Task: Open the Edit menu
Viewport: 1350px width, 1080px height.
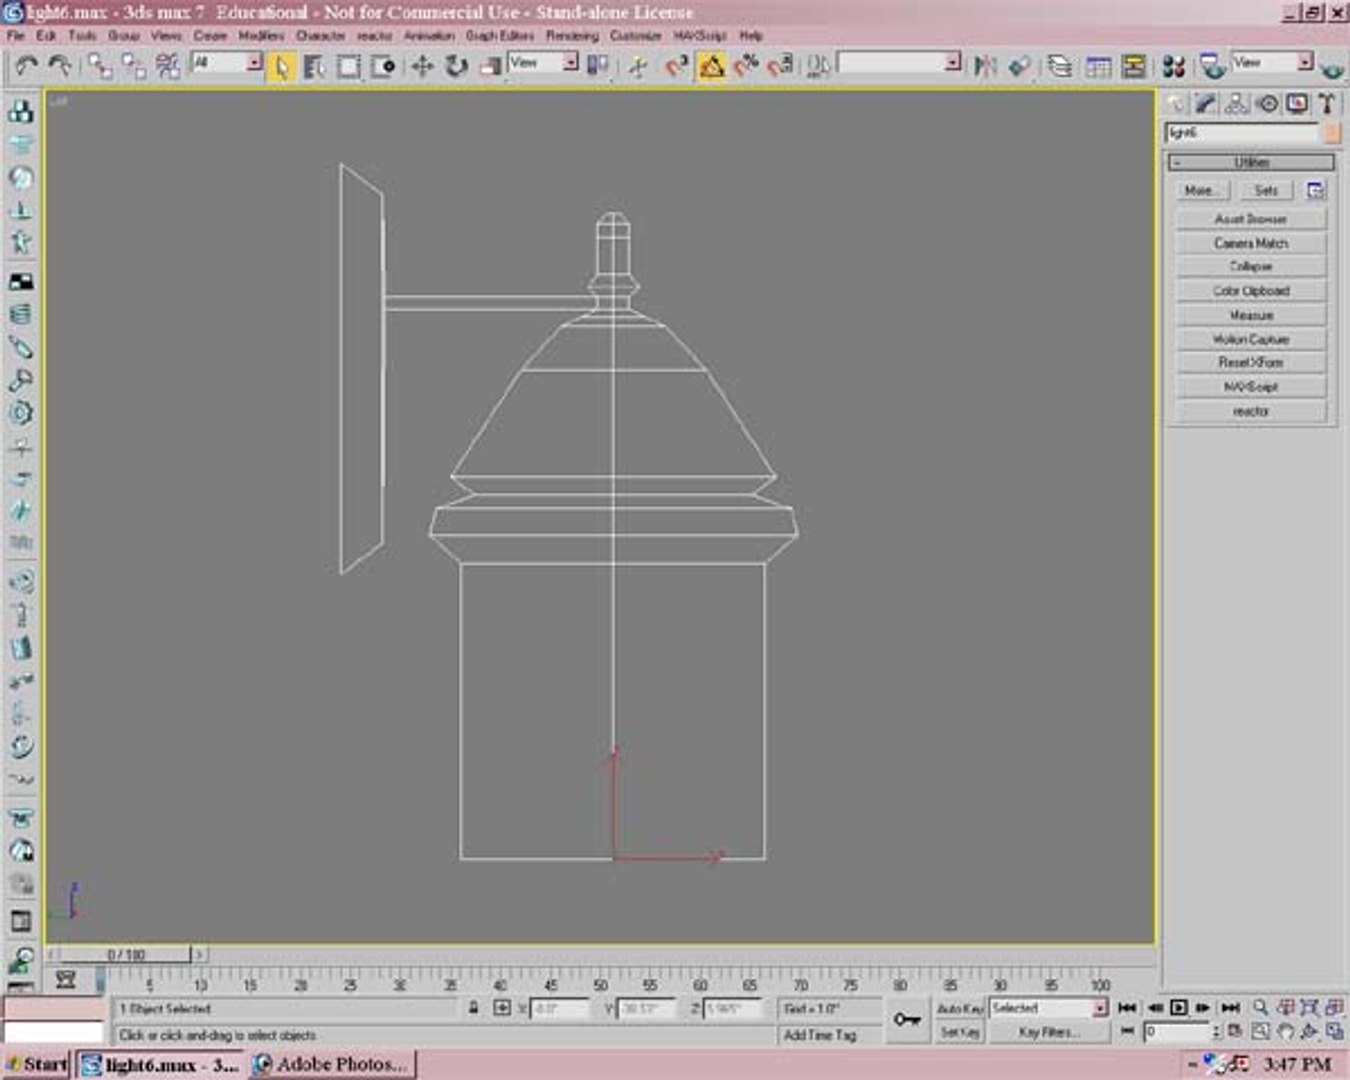Action: click(x=46, y=35)
